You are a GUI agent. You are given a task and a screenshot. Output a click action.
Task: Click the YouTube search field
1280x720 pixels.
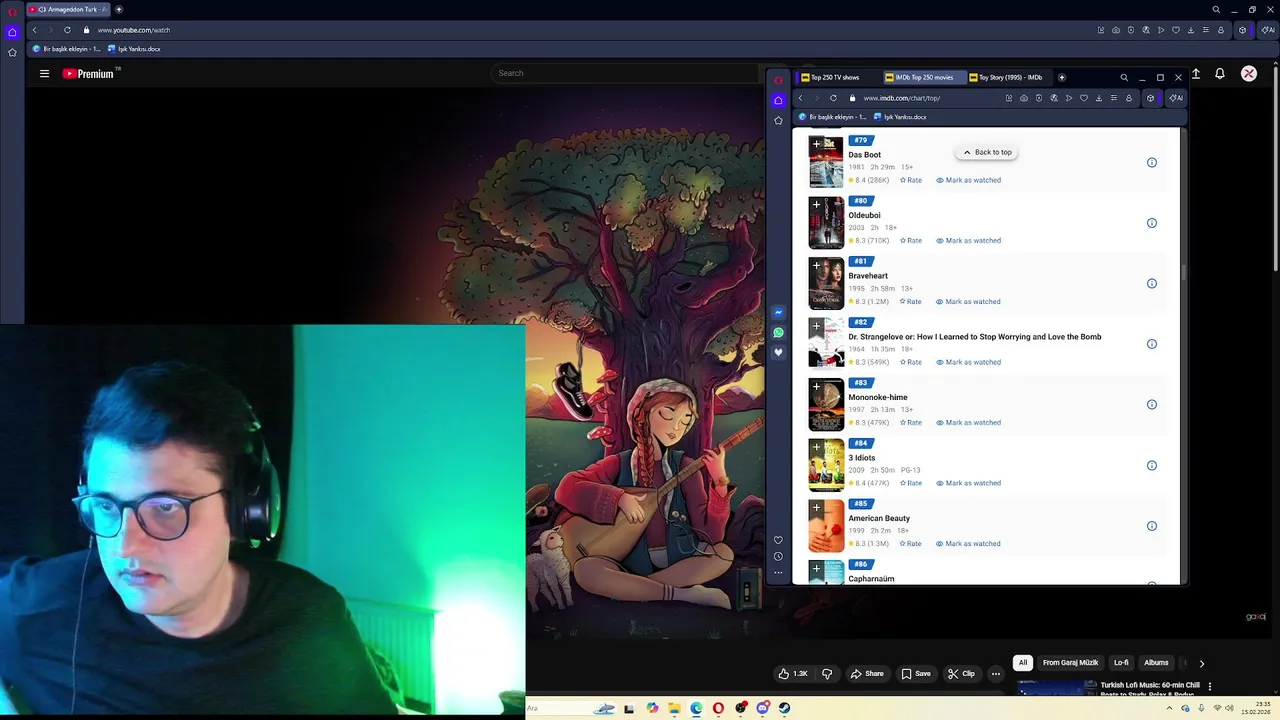click(625, 73)
